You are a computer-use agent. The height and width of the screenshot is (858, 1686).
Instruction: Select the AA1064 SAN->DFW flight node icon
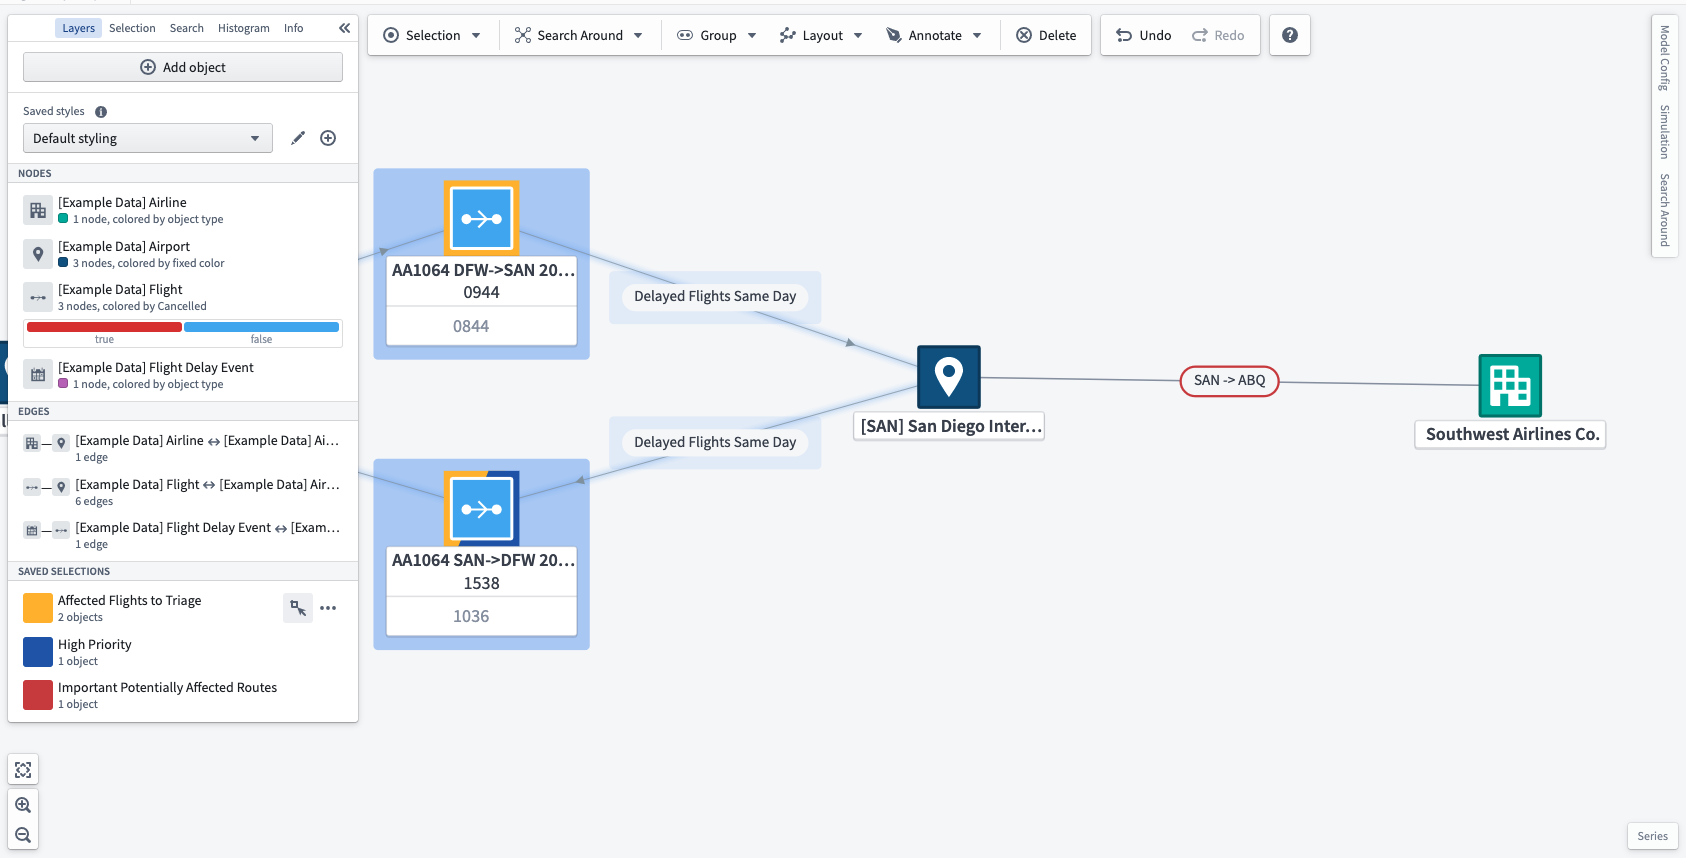[x=481, y=509]
